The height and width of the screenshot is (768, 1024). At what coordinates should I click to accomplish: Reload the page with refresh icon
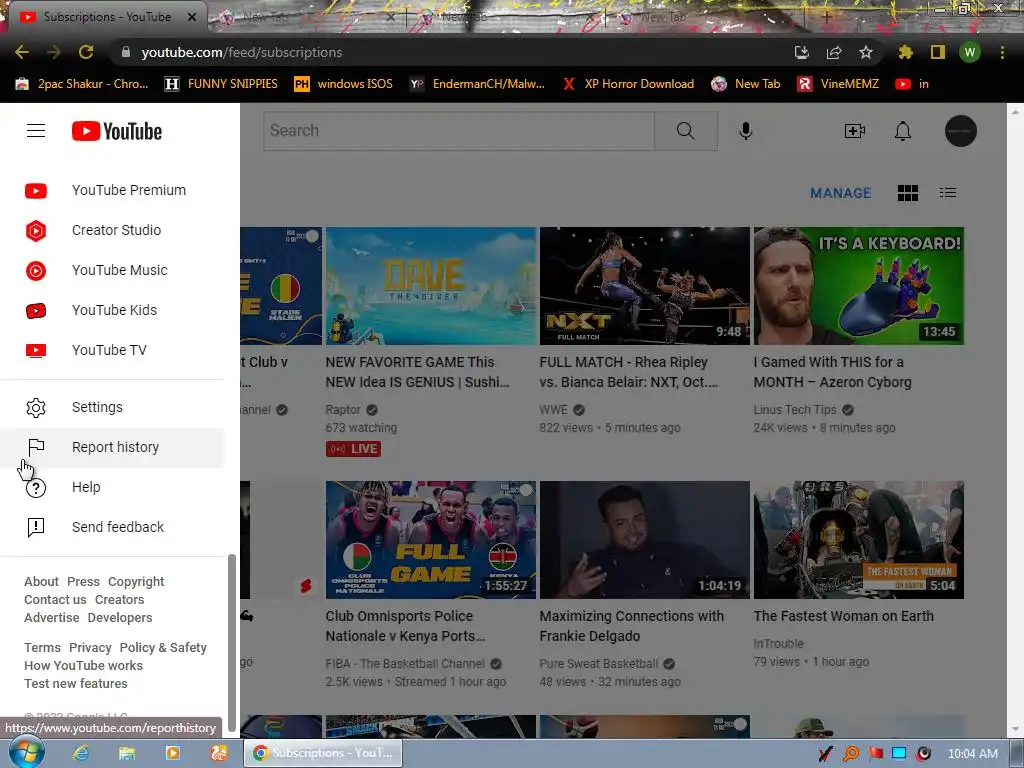[x=86, y=52]
